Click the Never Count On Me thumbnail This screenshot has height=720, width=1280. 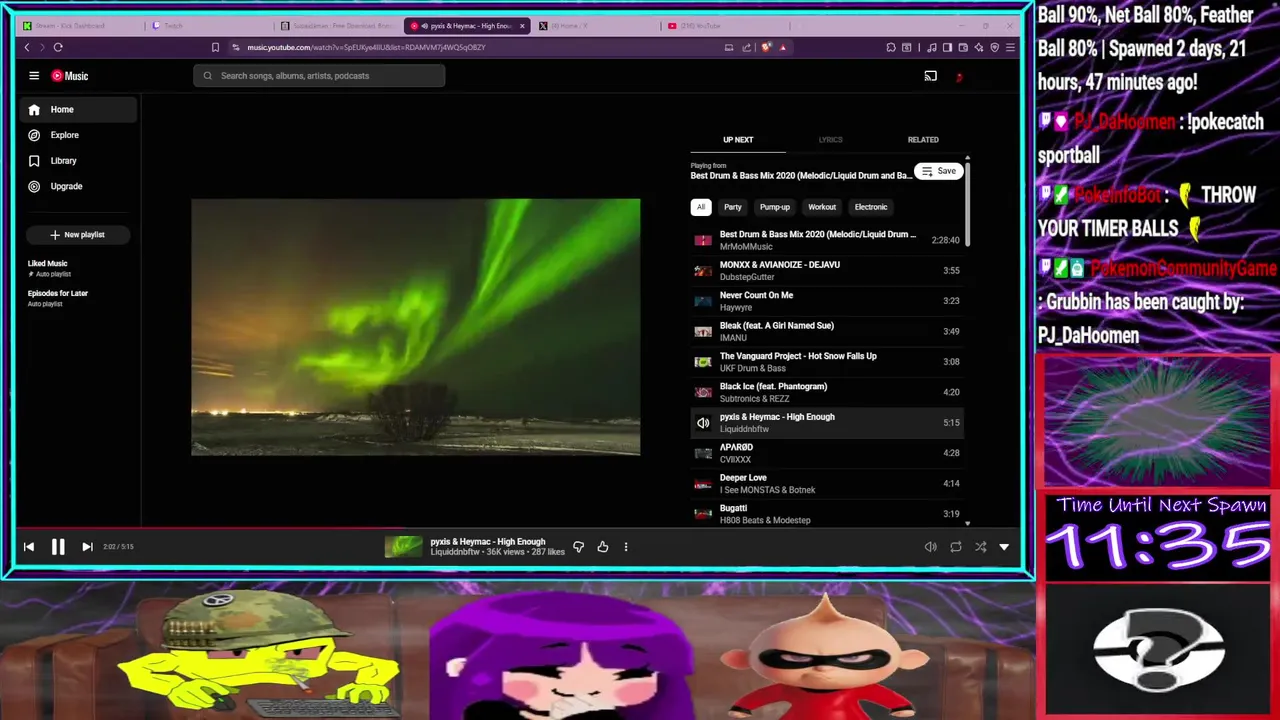click(x=703, y=301)
